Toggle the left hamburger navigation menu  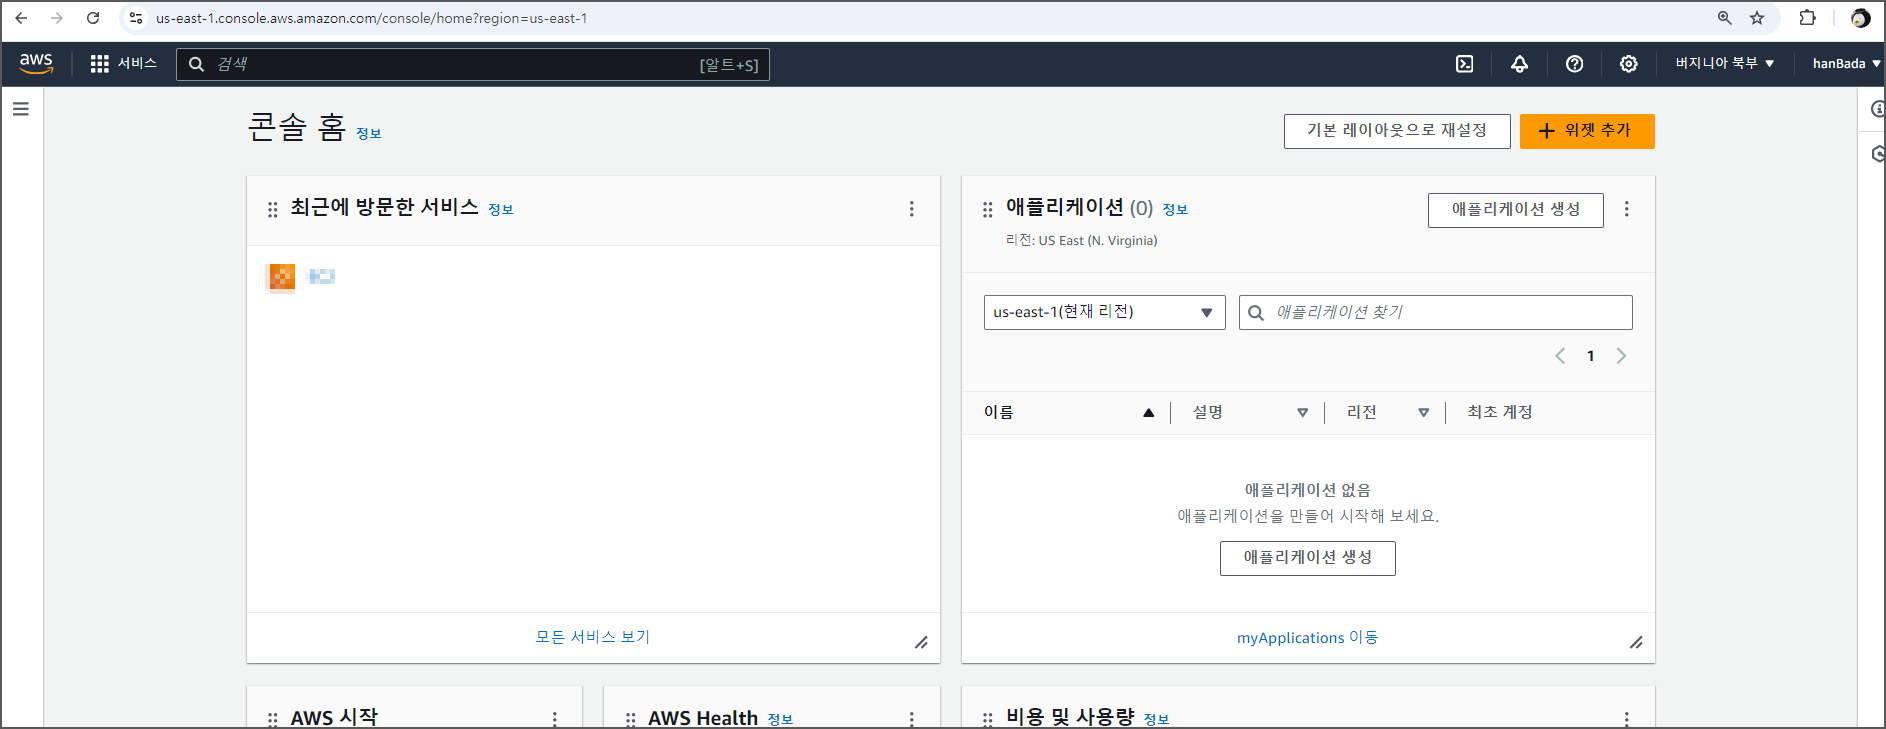21,109
